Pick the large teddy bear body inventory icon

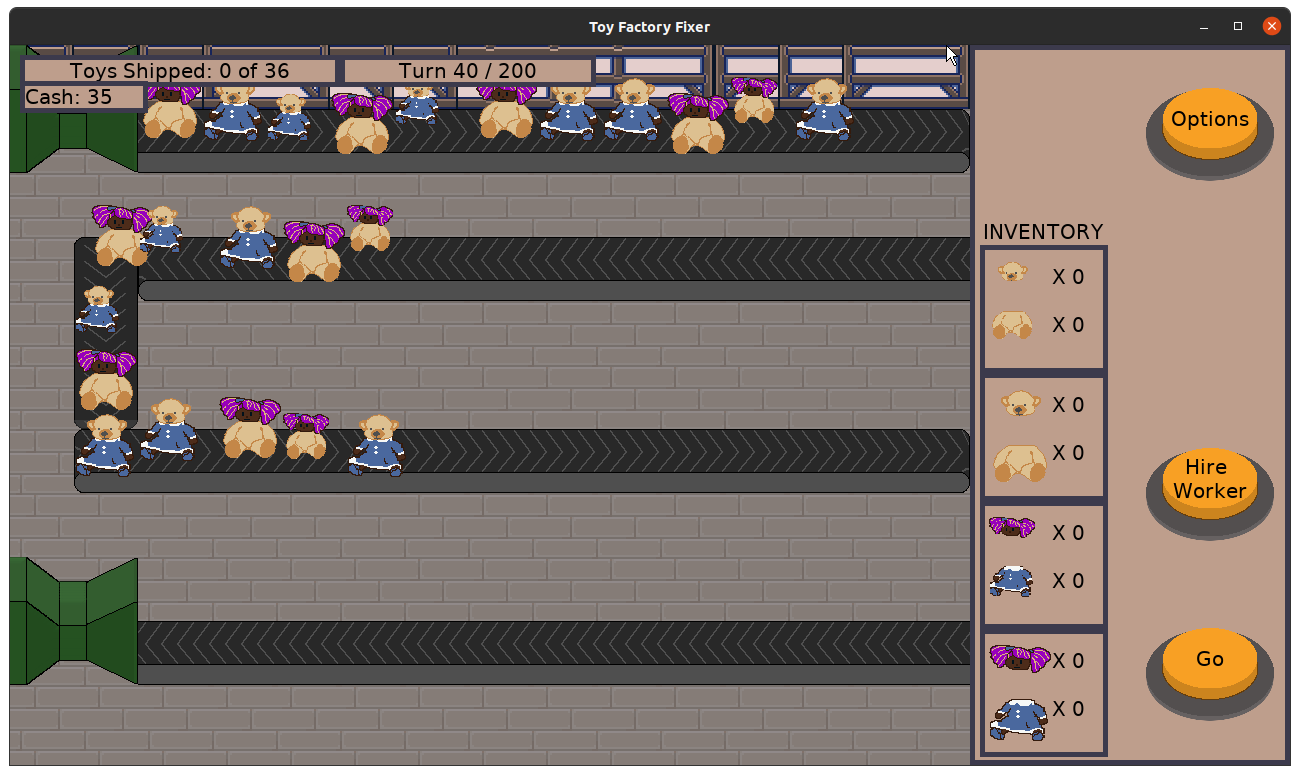coord(1019,462)
